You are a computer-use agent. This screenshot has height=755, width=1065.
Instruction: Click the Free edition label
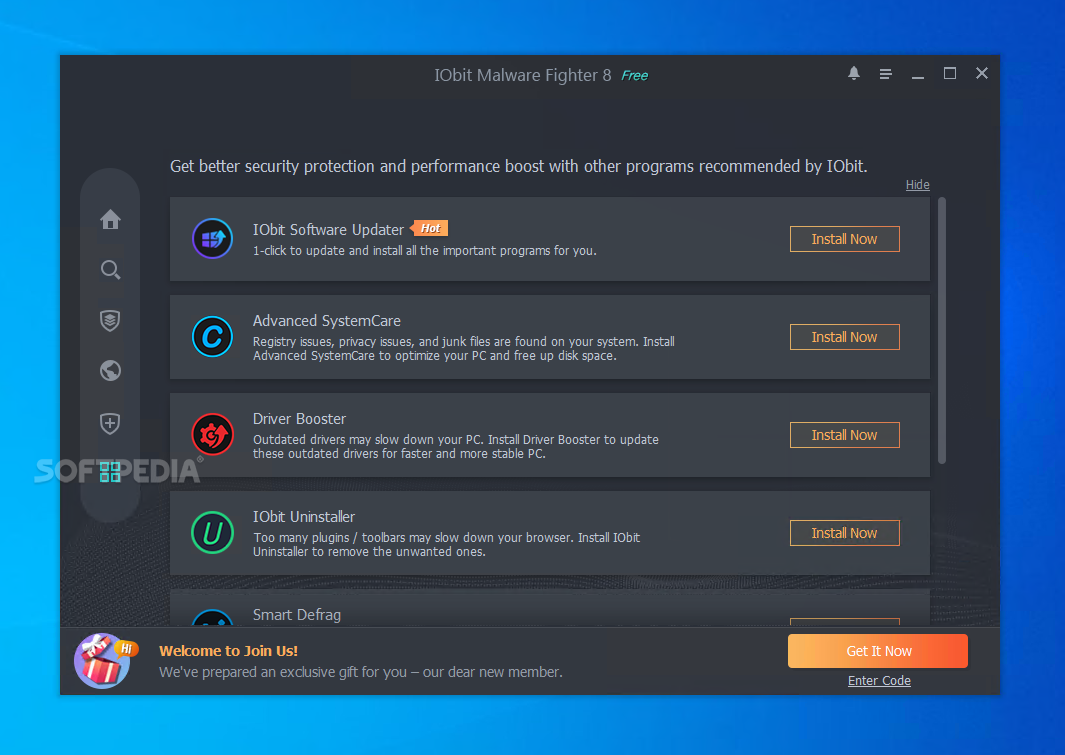tap(634, 76)
